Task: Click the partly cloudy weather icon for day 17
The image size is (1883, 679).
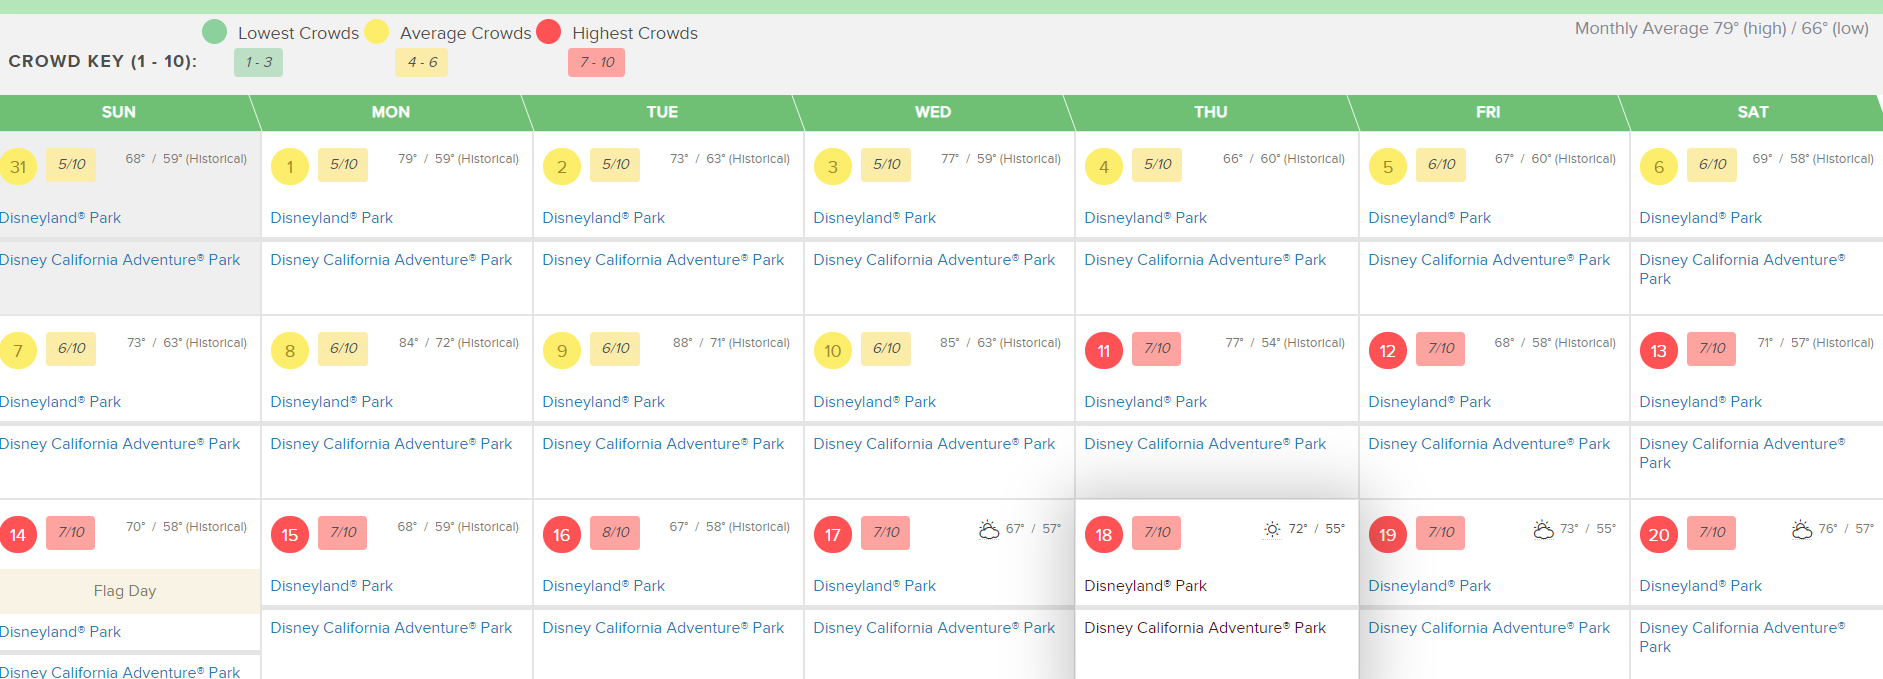Action: 989,530
